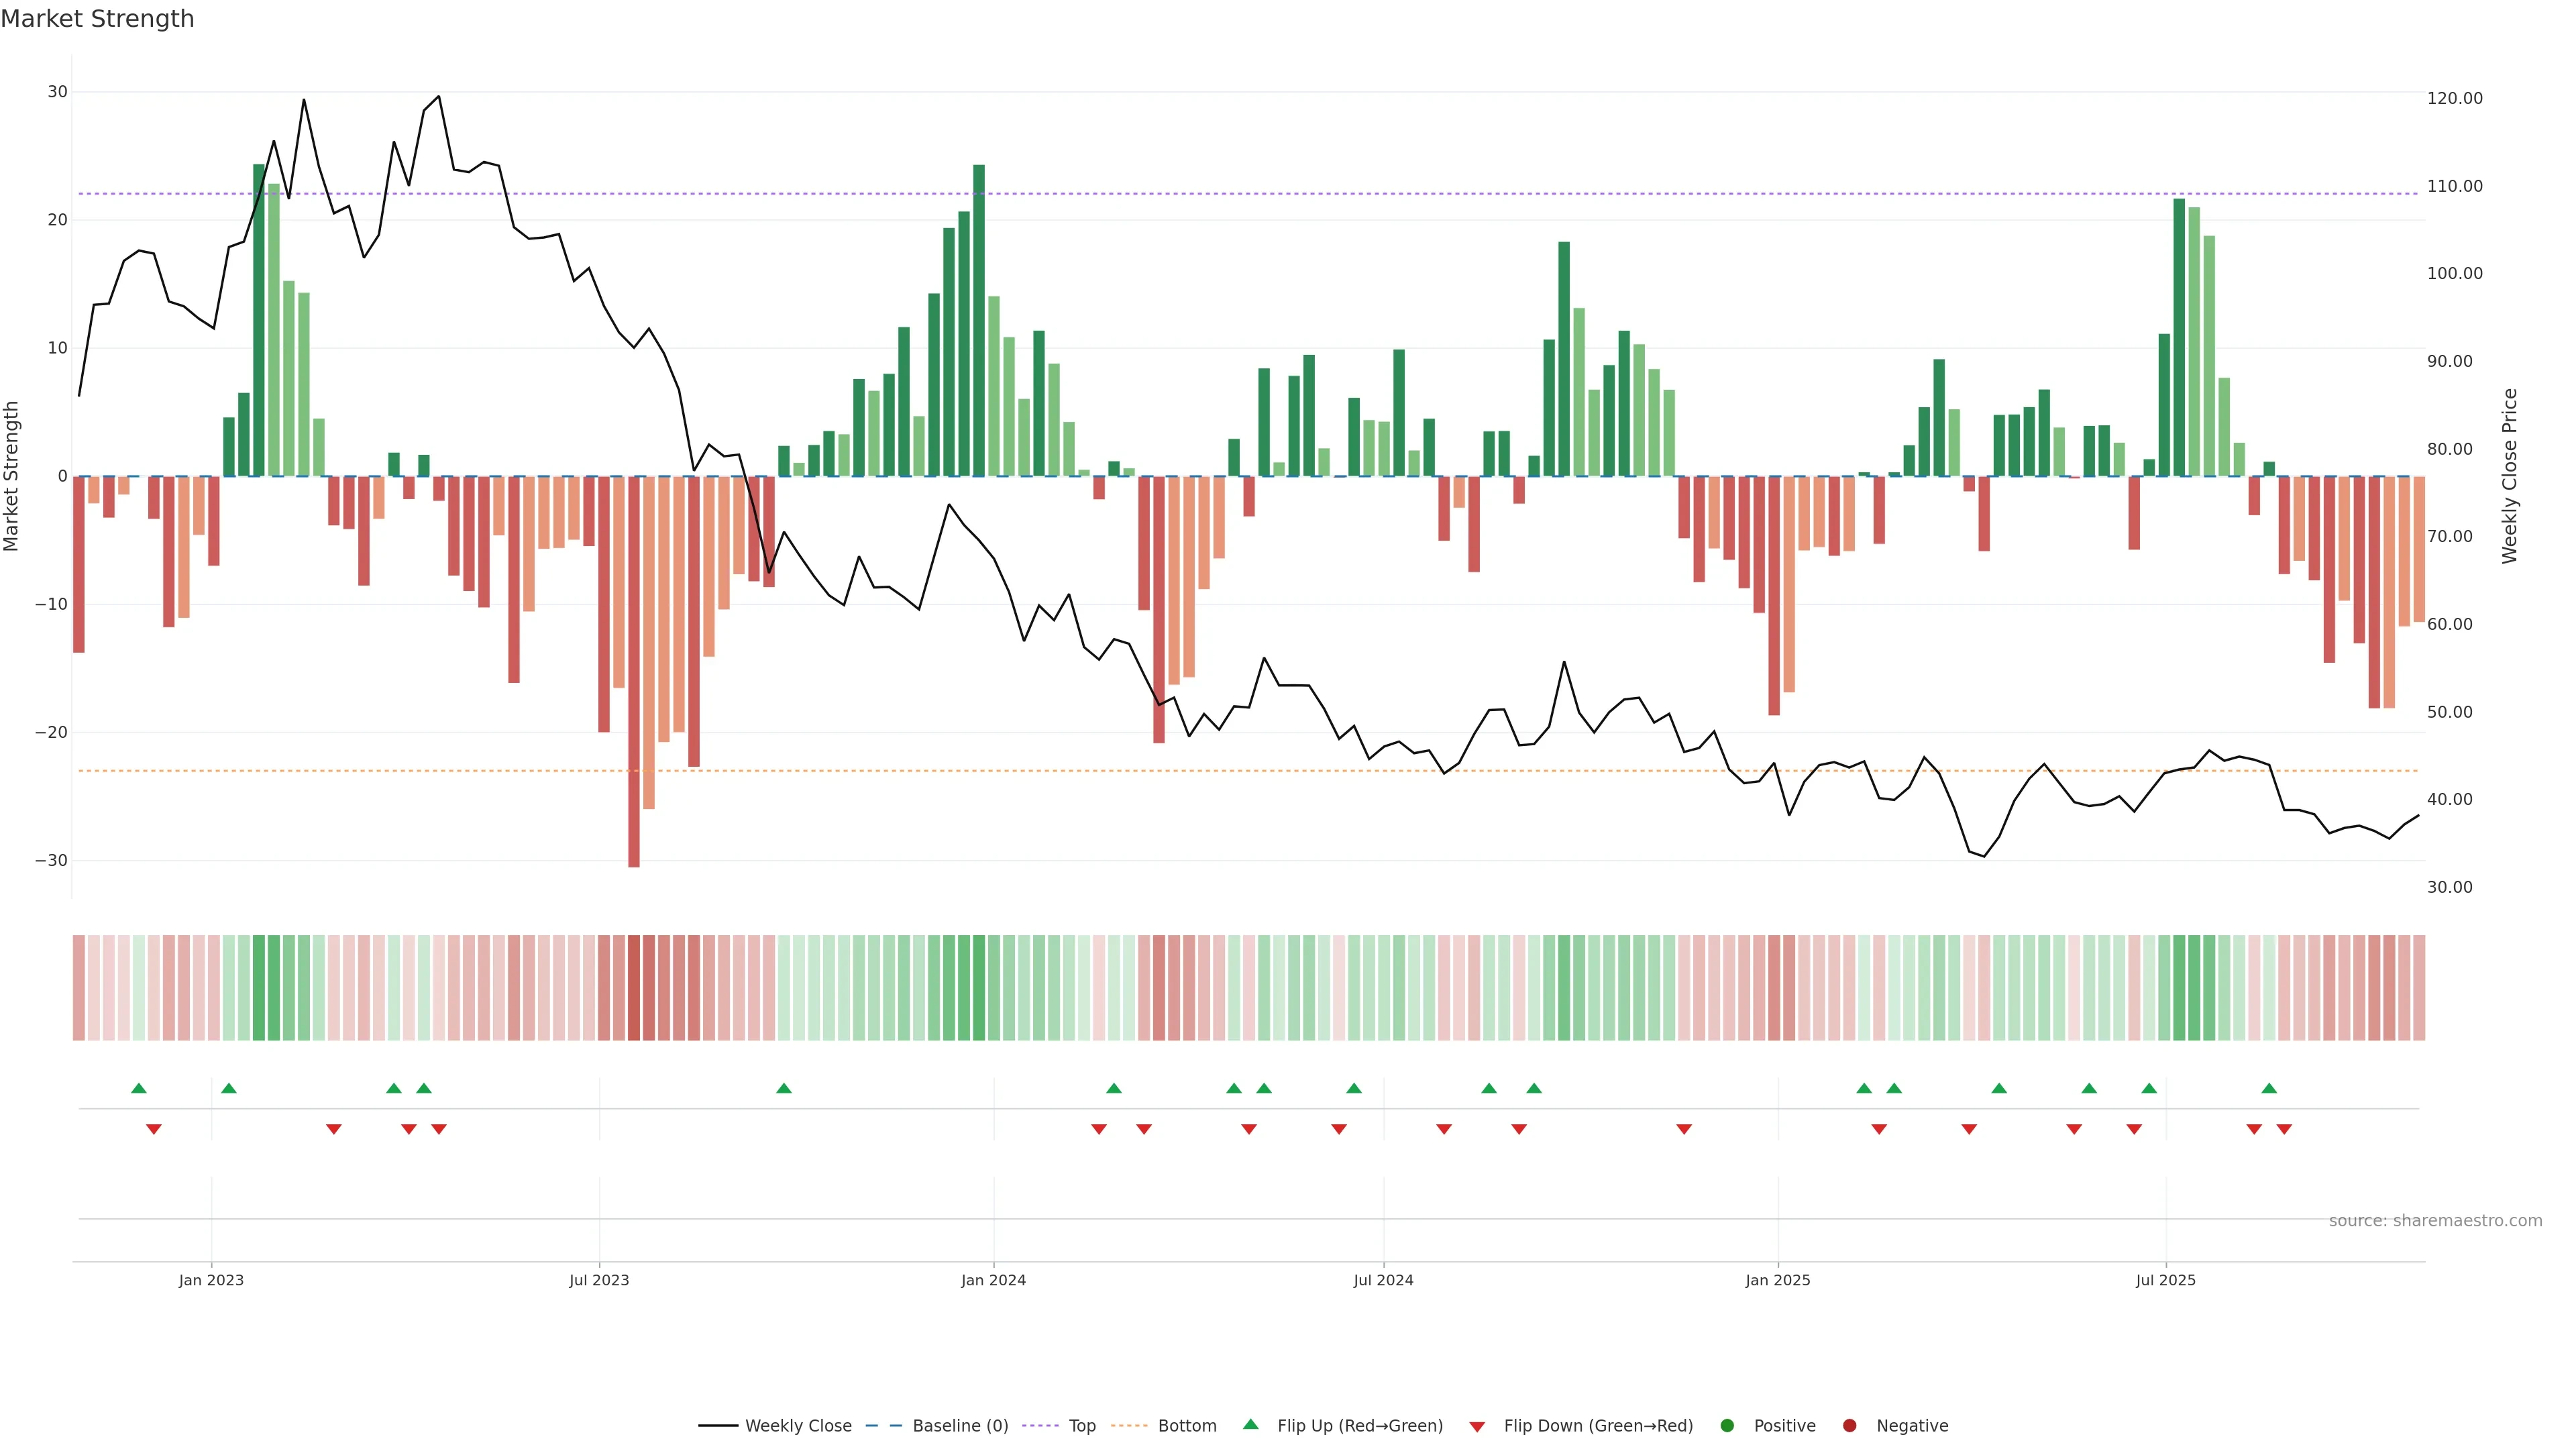Click the last red flip-down triangle marker
Viewport: 2576px width, 1449px height.
(2284, 1129)
